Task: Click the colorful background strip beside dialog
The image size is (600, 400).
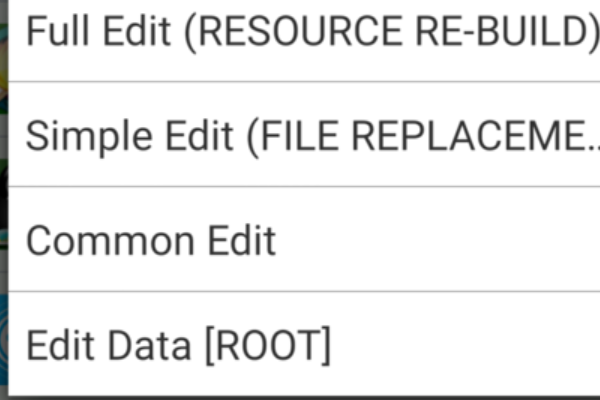Action: (x=4, y=200)
